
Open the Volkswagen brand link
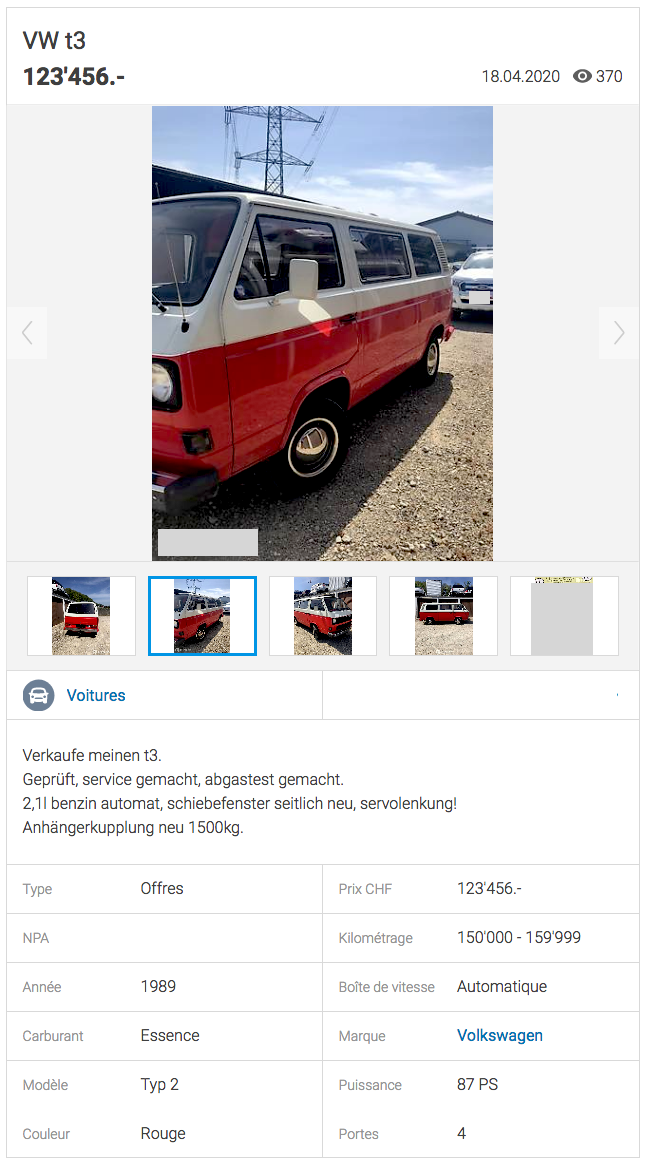tap(500, 1035)
